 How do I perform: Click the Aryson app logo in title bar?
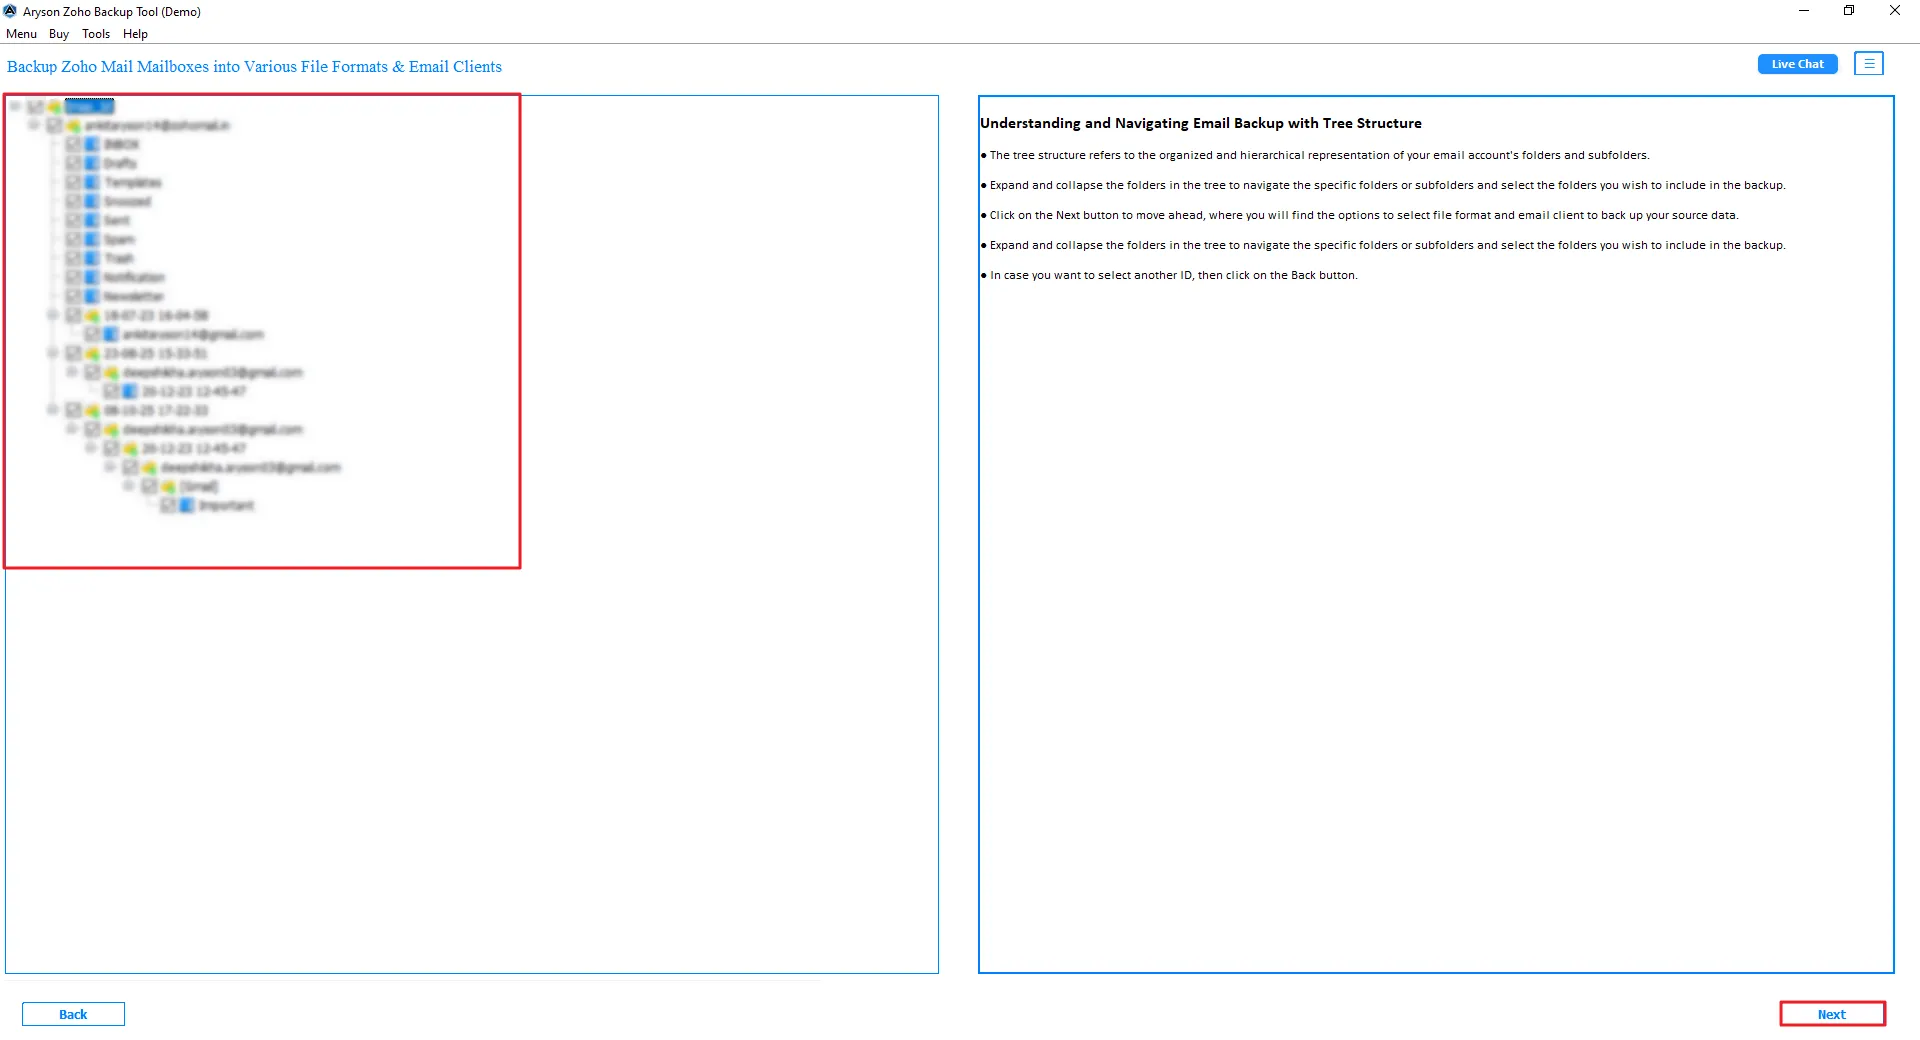(x=10, y=11)
